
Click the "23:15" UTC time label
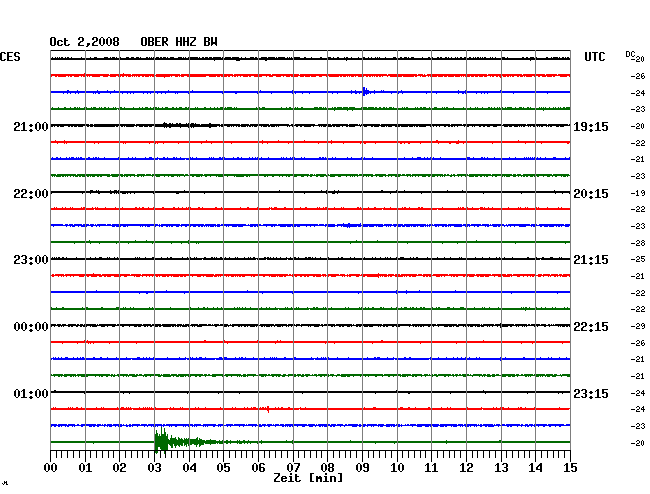point(591,393)
